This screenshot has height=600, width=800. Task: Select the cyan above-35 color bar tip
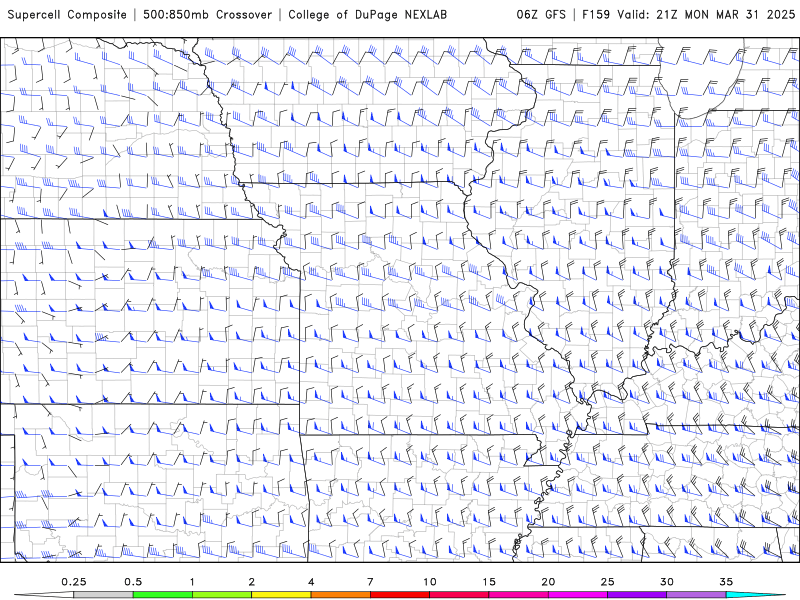pos(755,595)
